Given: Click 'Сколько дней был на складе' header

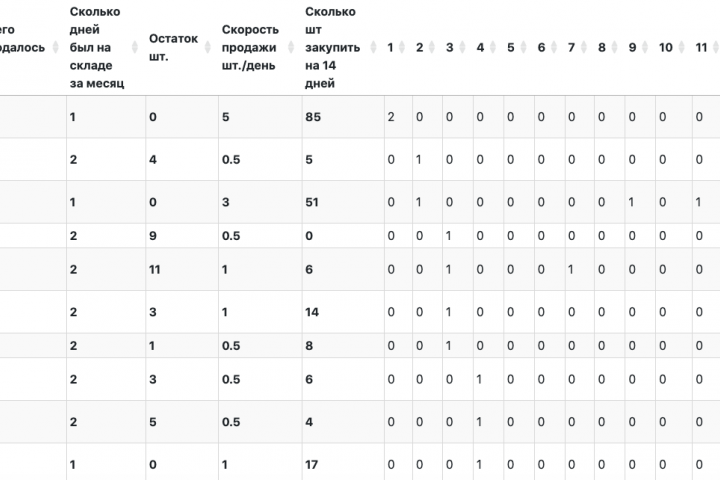Looking at the screenshot, I should click(96, 47).
